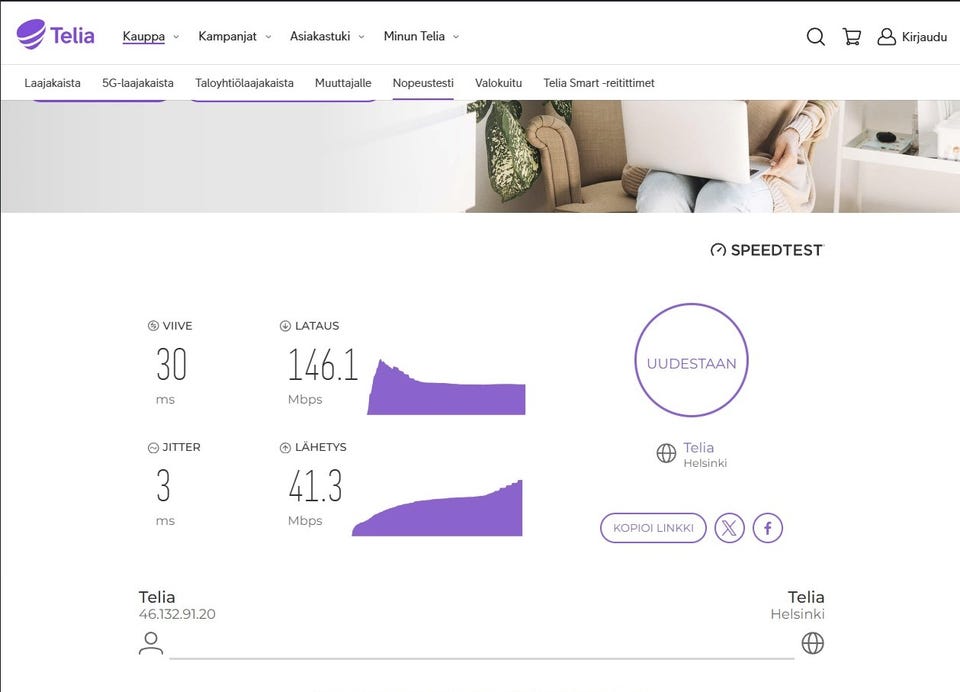The image size is (960, 692).
Task: Click the download speed graph
Action: pos(446,387)
